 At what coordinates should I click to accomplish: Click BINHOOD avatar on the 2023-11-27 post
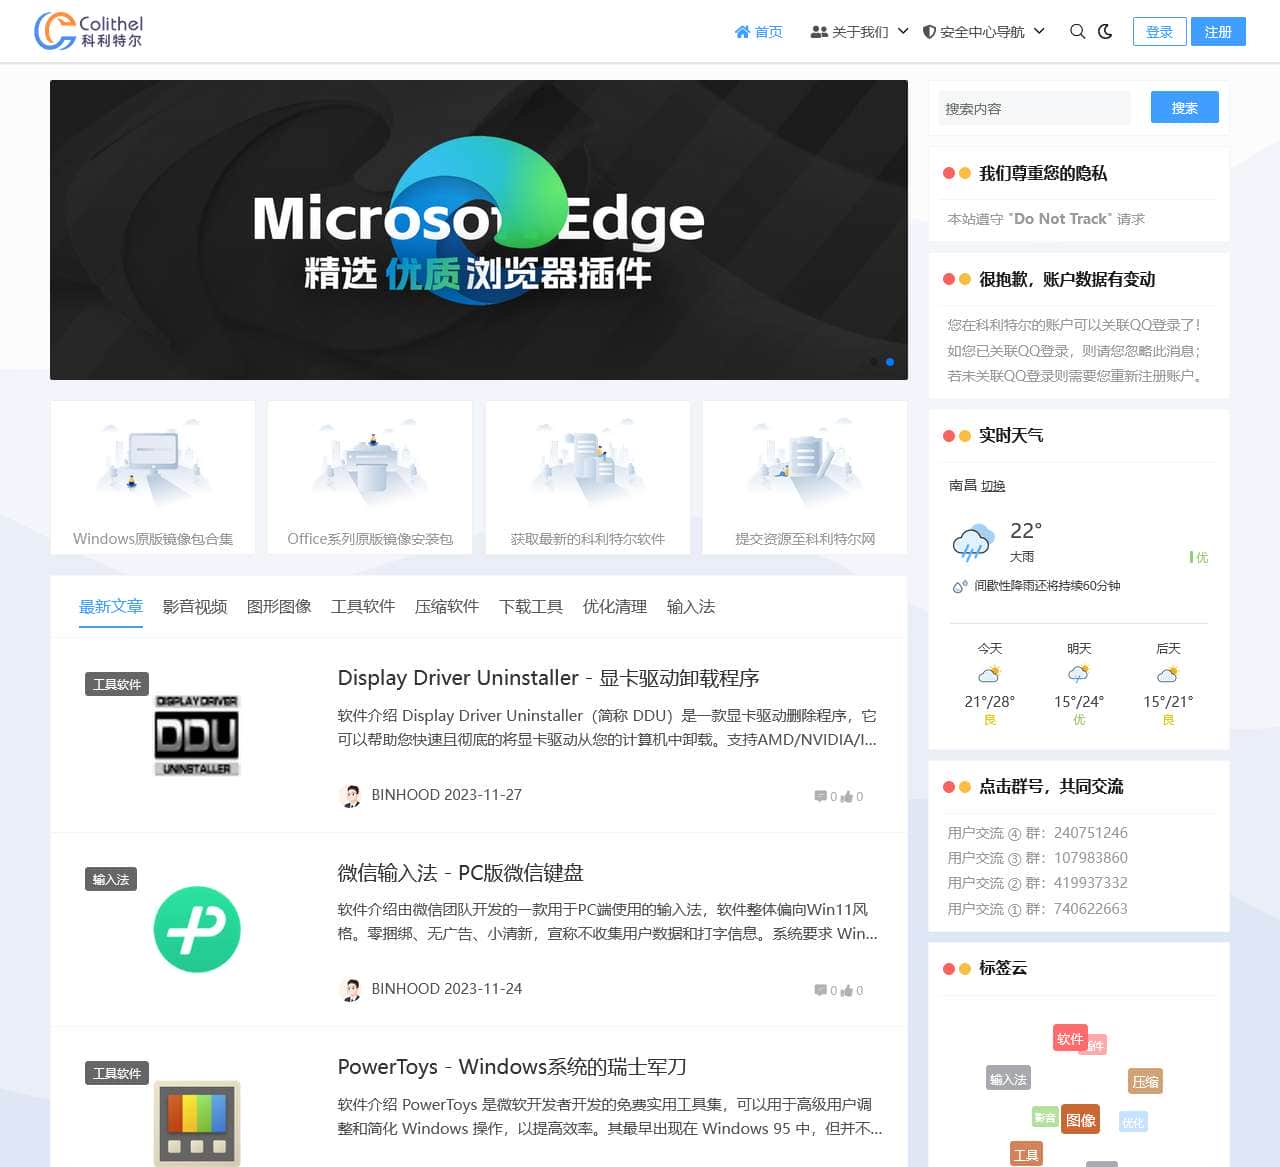coord(351,796)
